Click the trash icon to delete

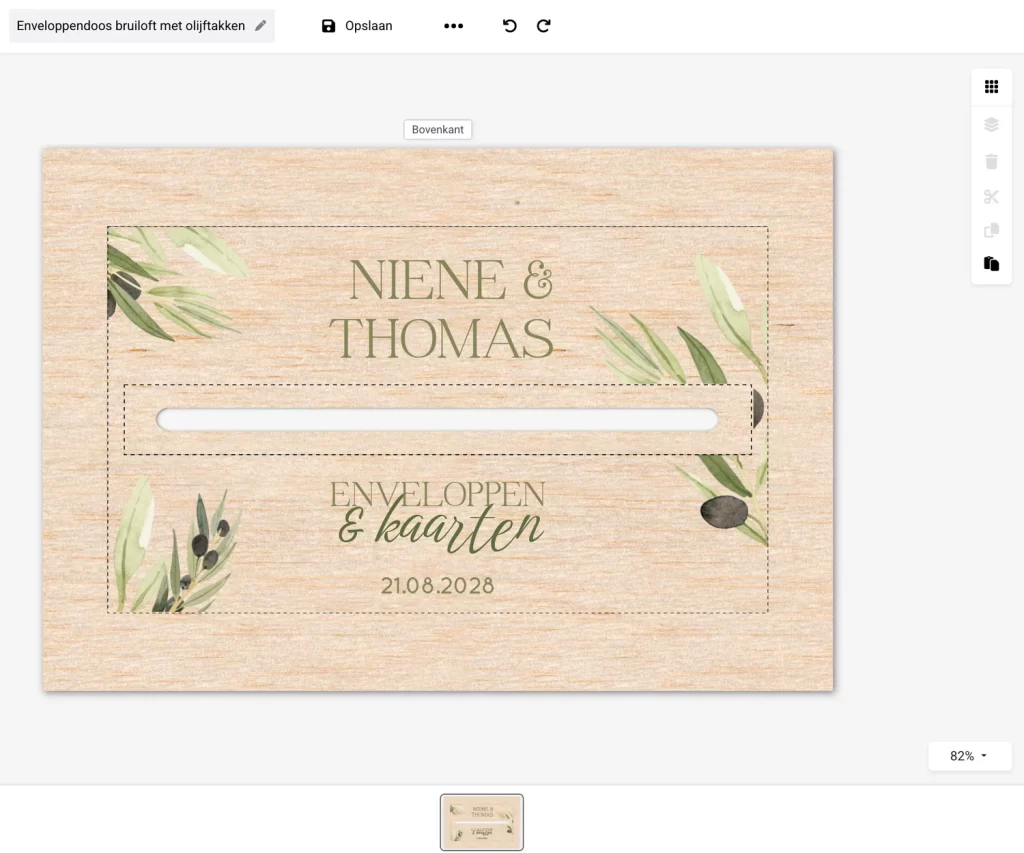tap(991, 161)
